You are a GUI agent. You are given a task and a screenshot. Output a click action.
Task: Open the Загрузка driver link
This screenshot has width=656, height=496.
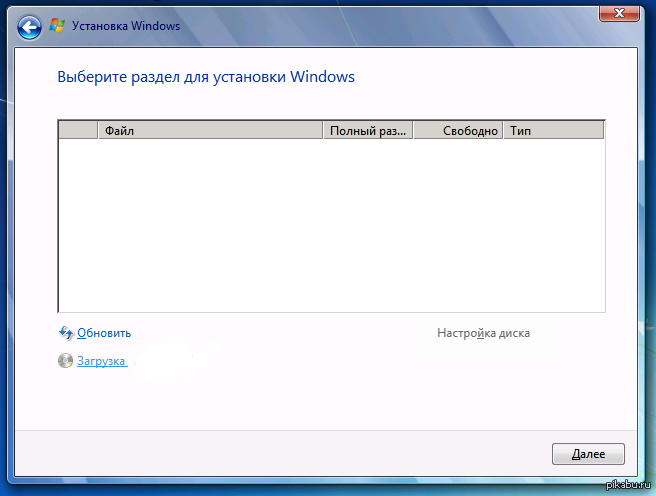pyautogui.click(x=101, y=361)
